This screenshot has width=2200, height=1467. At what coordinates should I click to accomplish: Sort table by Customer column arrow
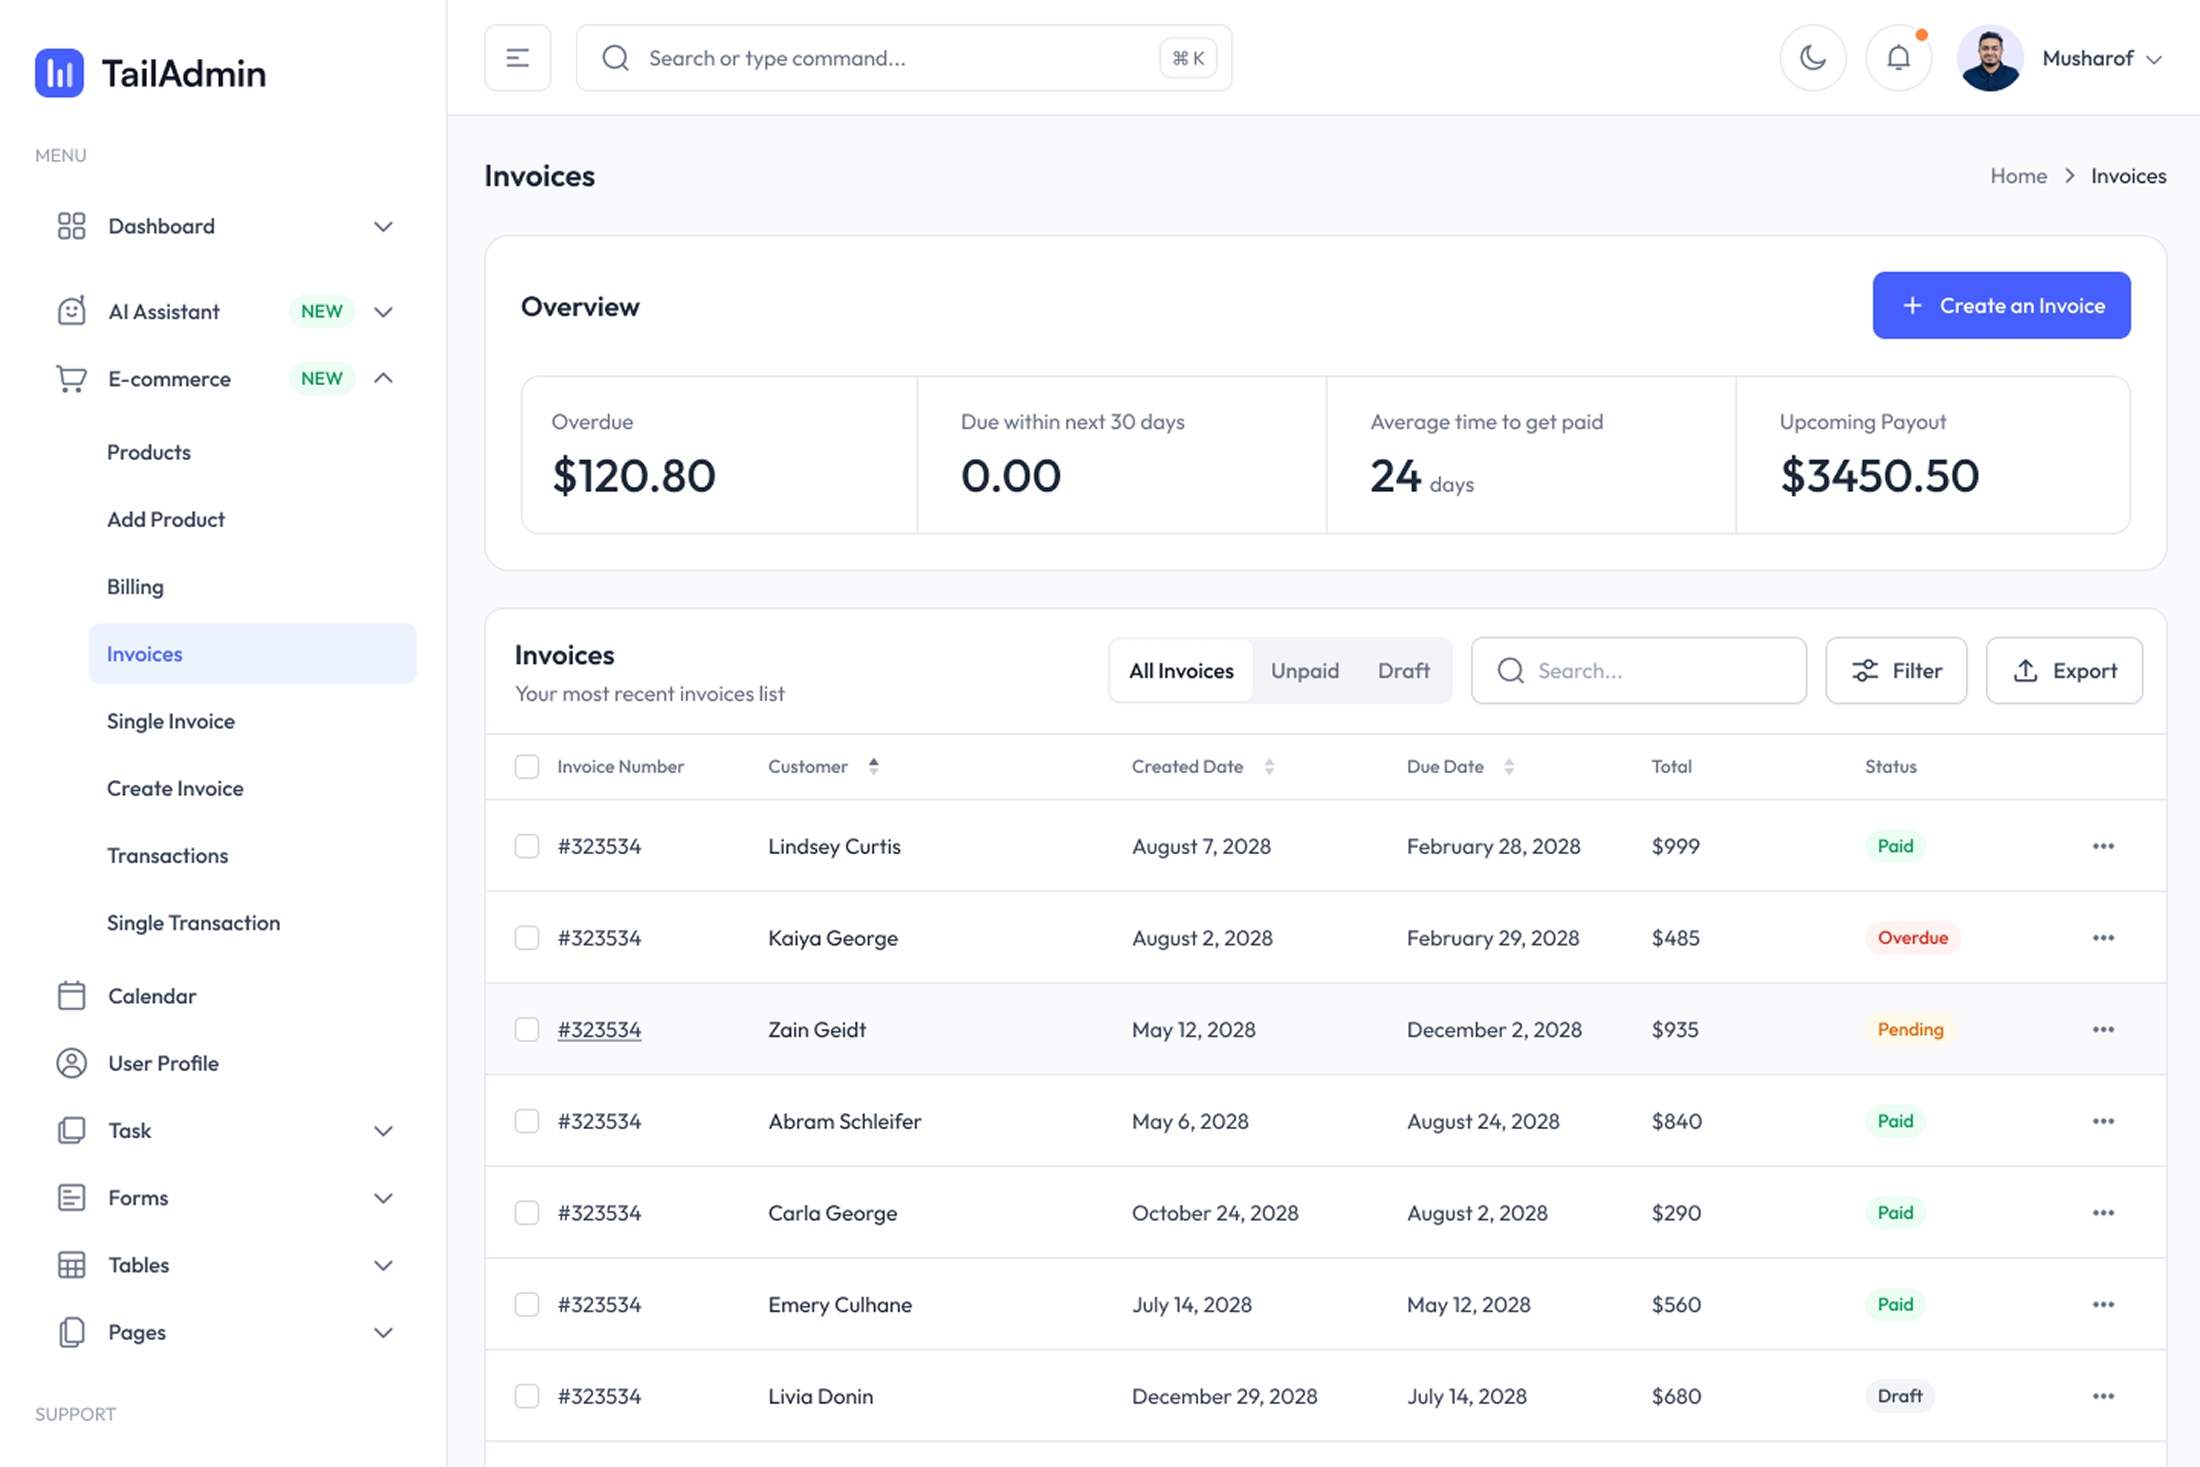[x=873, y=766]
